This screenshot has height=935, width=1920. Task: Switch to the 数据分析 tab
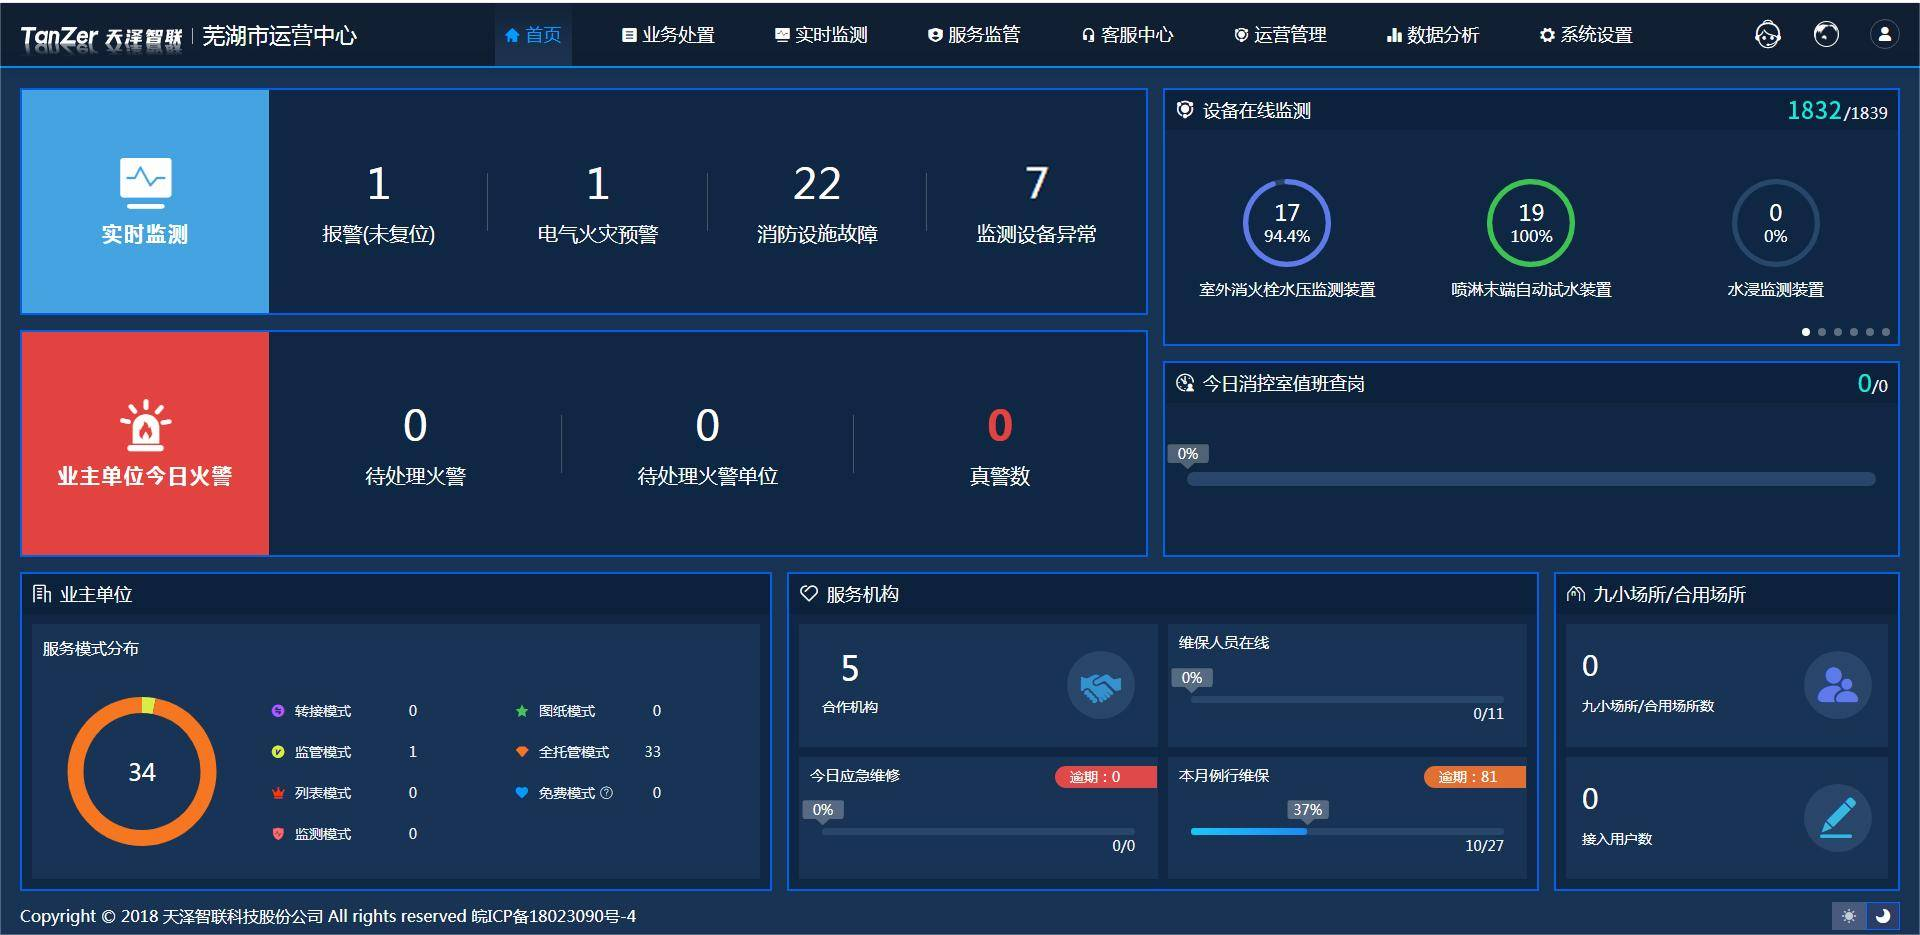tap(1432, 35)
